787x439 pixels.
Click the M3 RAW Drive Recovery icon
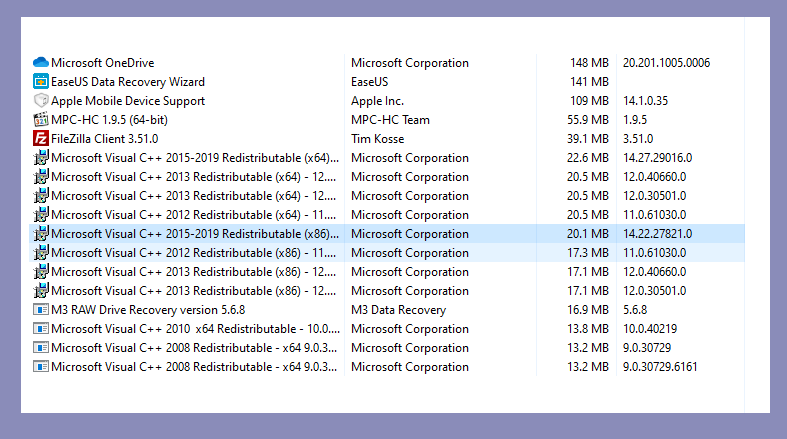pyautogui.click(x=41, y=310)
